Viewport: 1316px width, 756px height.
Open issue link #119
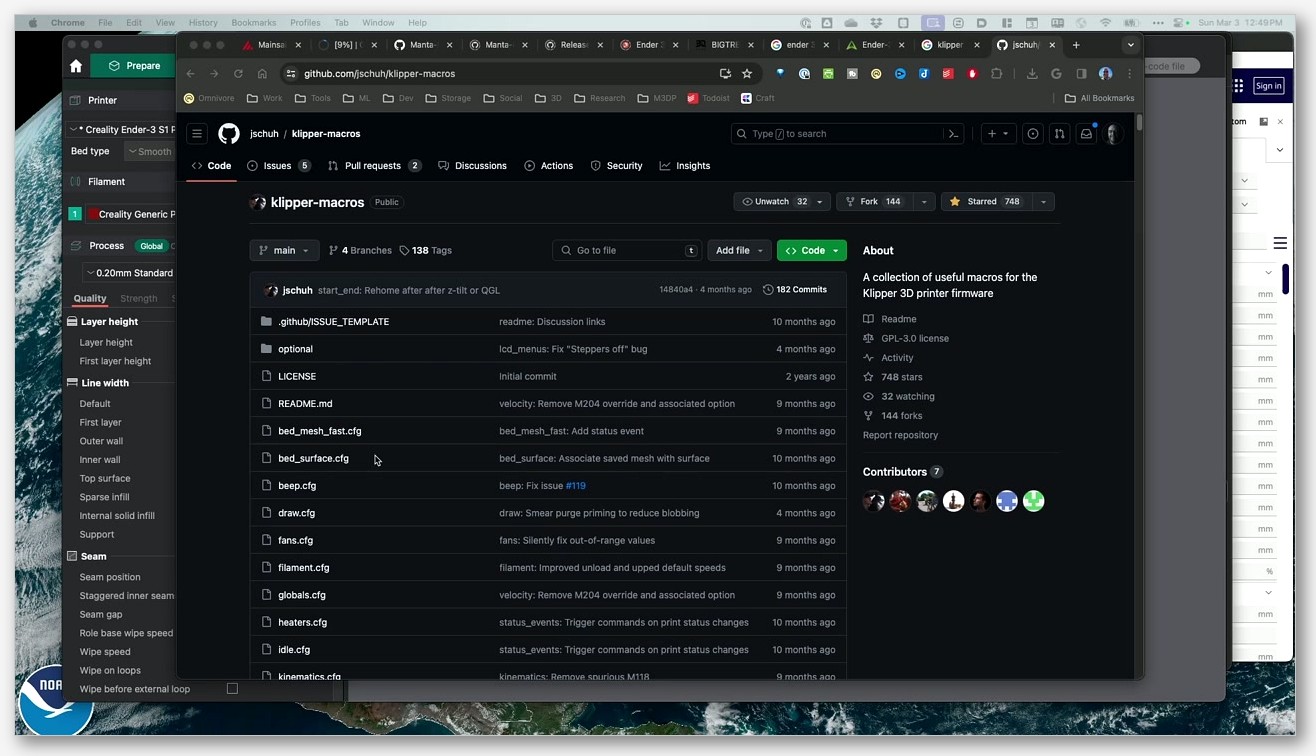(576, 485)
